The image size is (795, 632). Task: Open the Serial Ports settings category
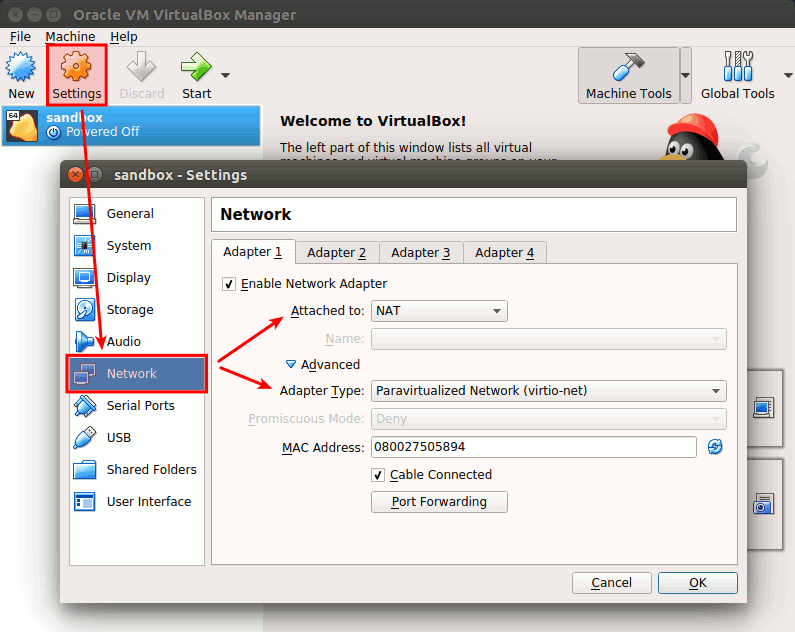tap(137, 405)
